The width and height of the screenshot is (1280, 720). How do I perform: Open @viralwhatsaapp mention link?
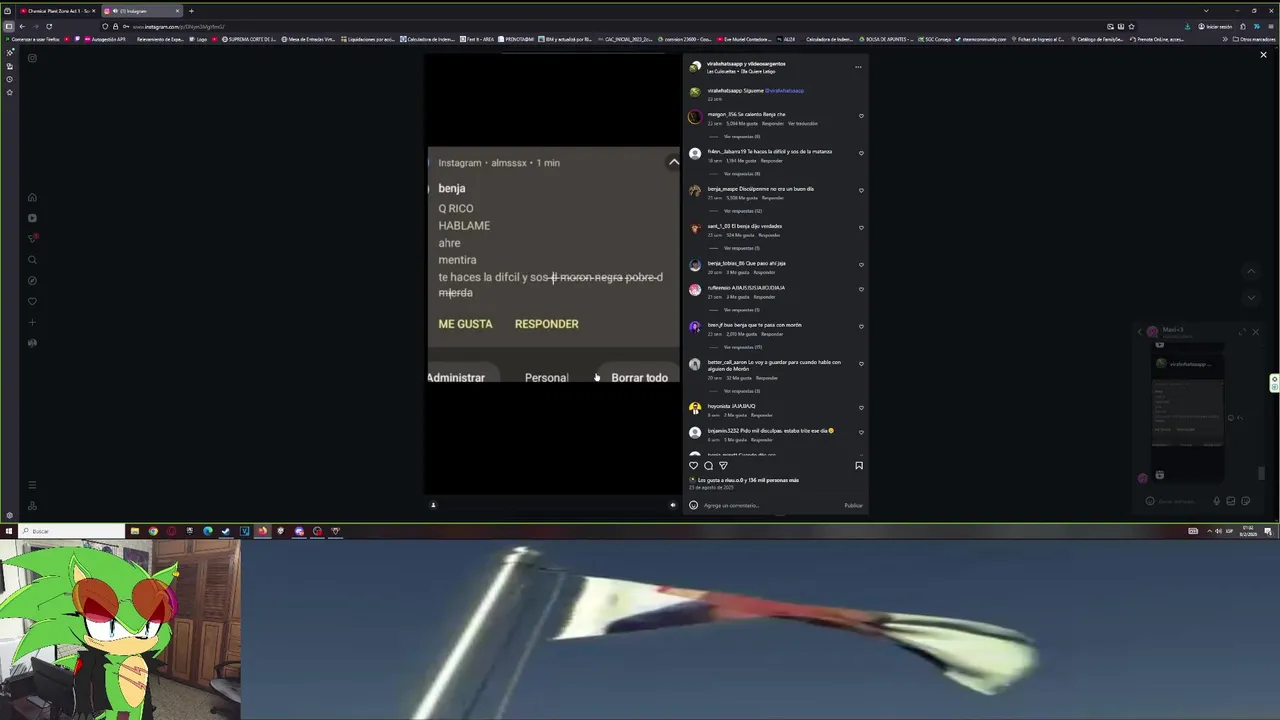784,91
